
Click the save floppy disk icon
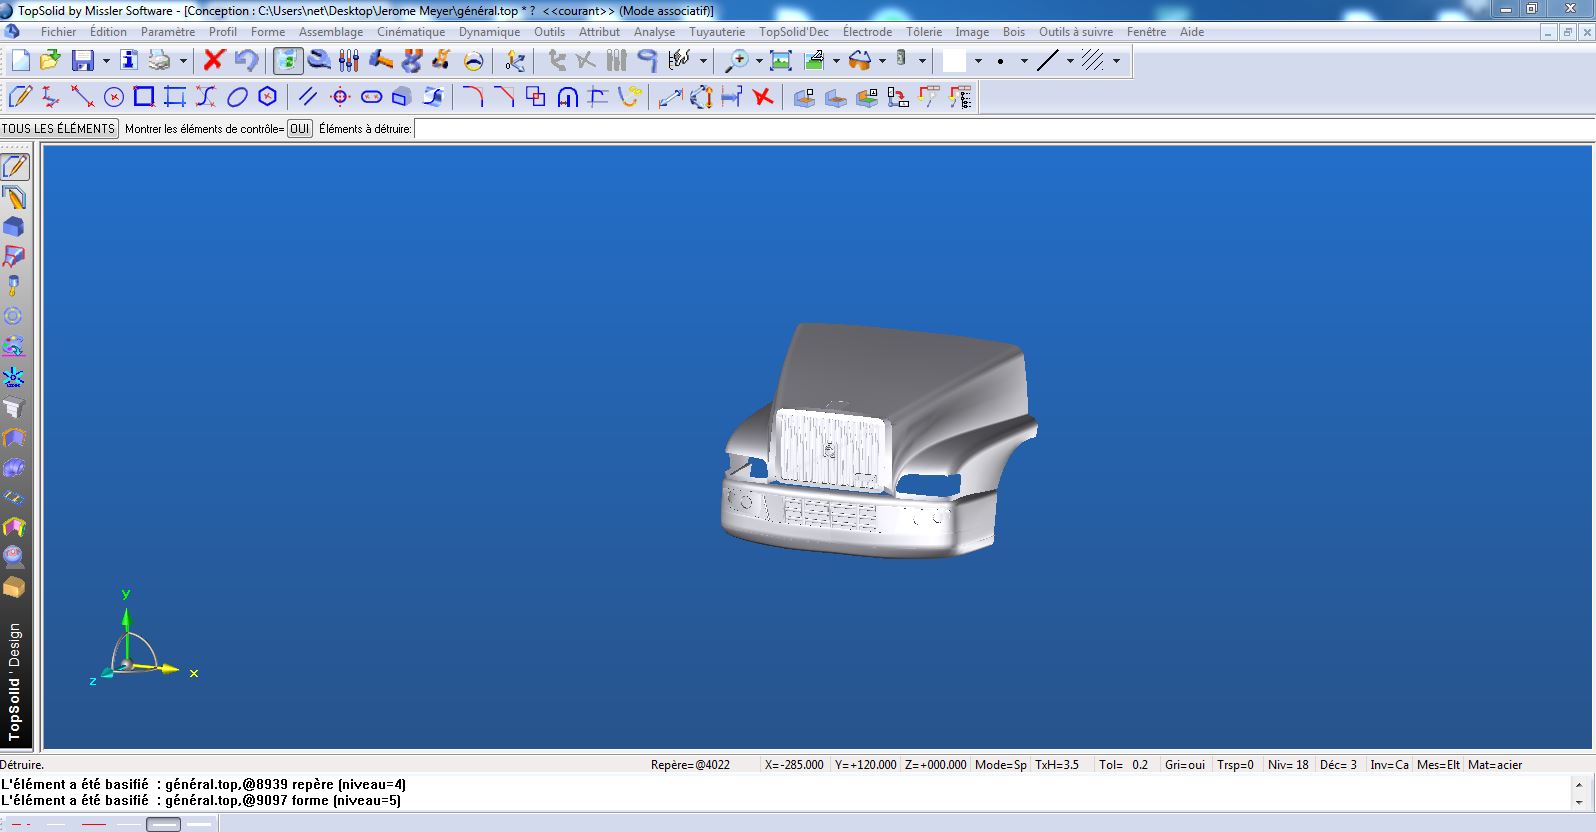click(82, 61)
